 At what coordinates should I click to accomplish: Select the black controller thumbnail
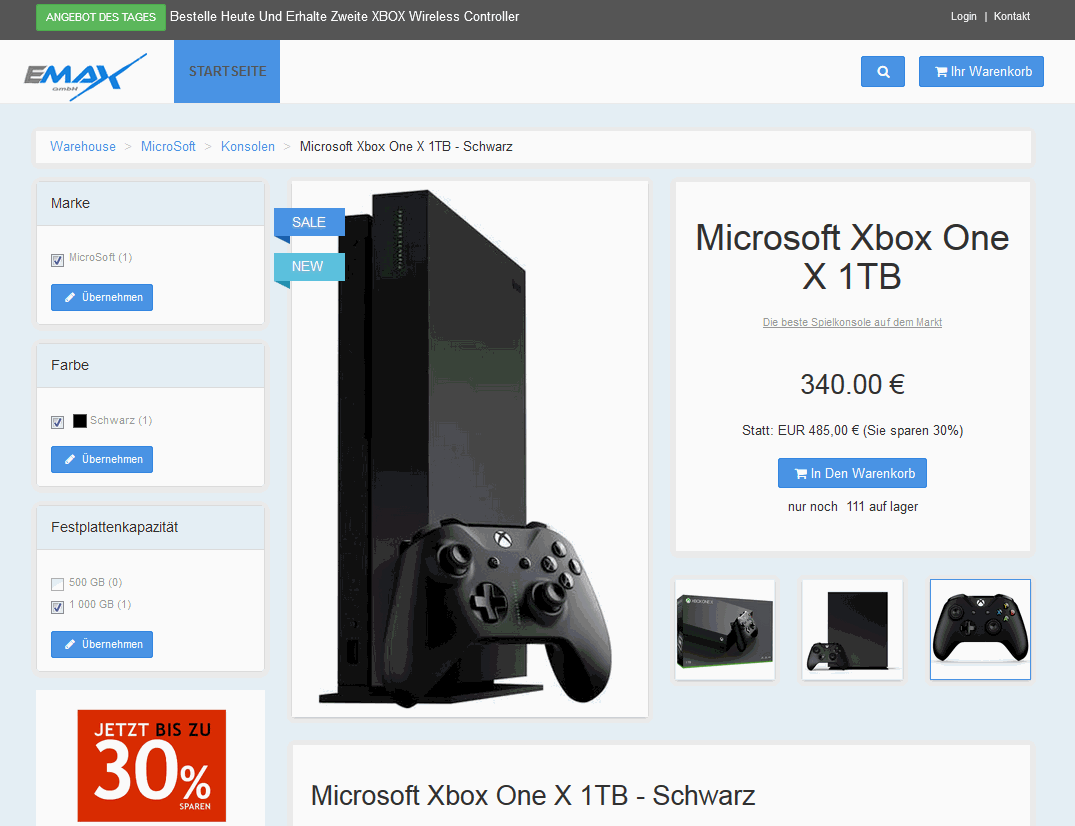pyautogui.click(x=980, y=629)
